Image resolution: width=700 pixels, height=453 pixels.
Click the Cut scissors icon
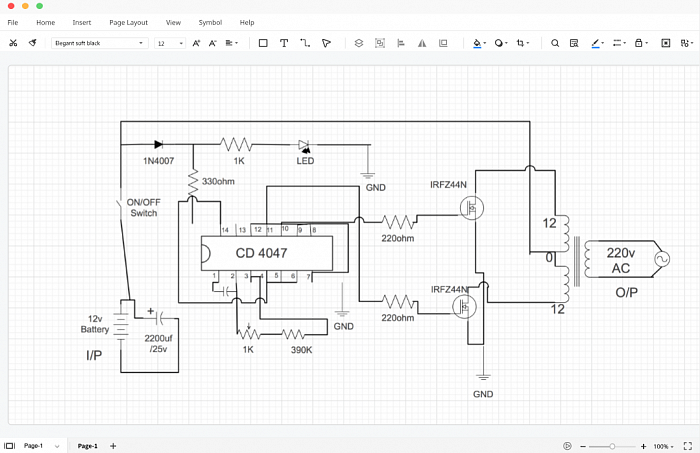click(x=13, y=43)
